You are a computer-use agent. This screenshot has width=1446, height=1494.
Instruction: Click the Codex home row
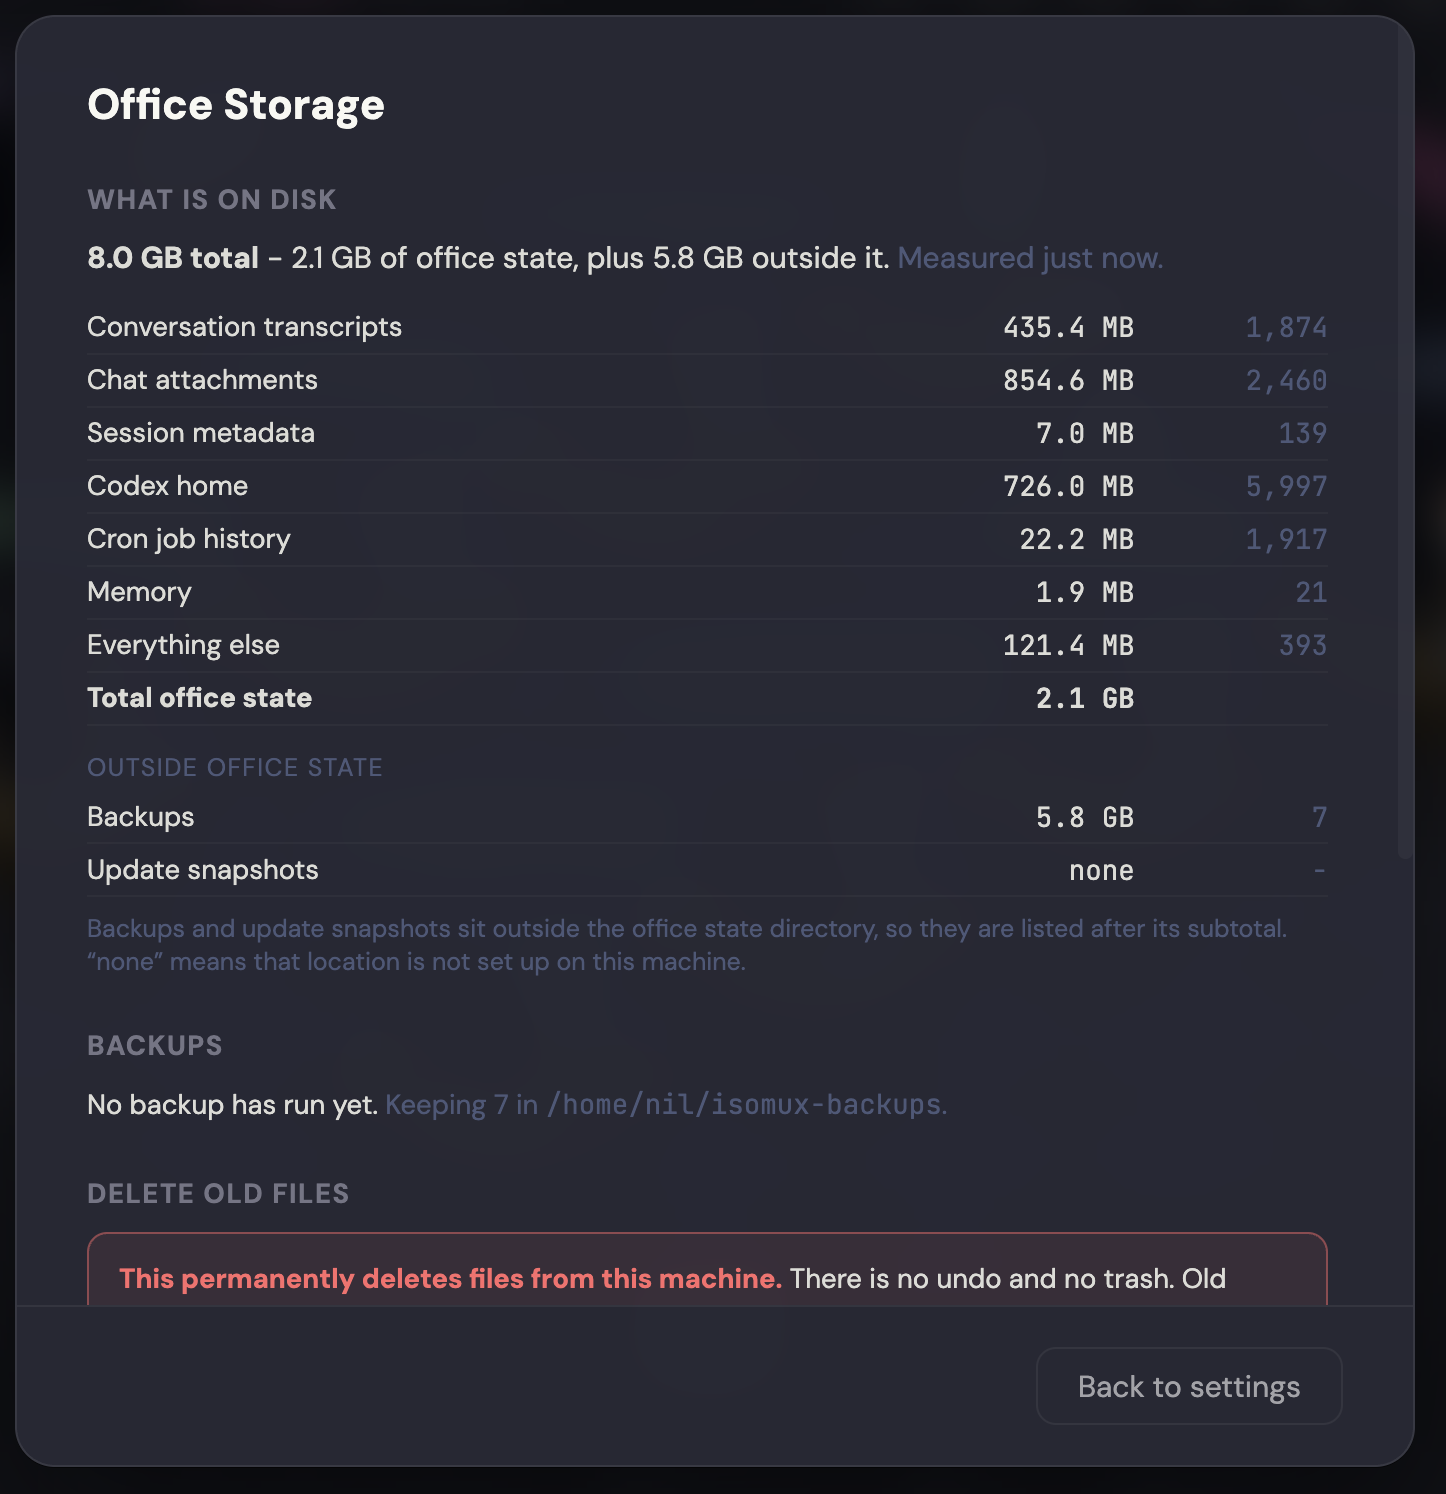point(707,486)
